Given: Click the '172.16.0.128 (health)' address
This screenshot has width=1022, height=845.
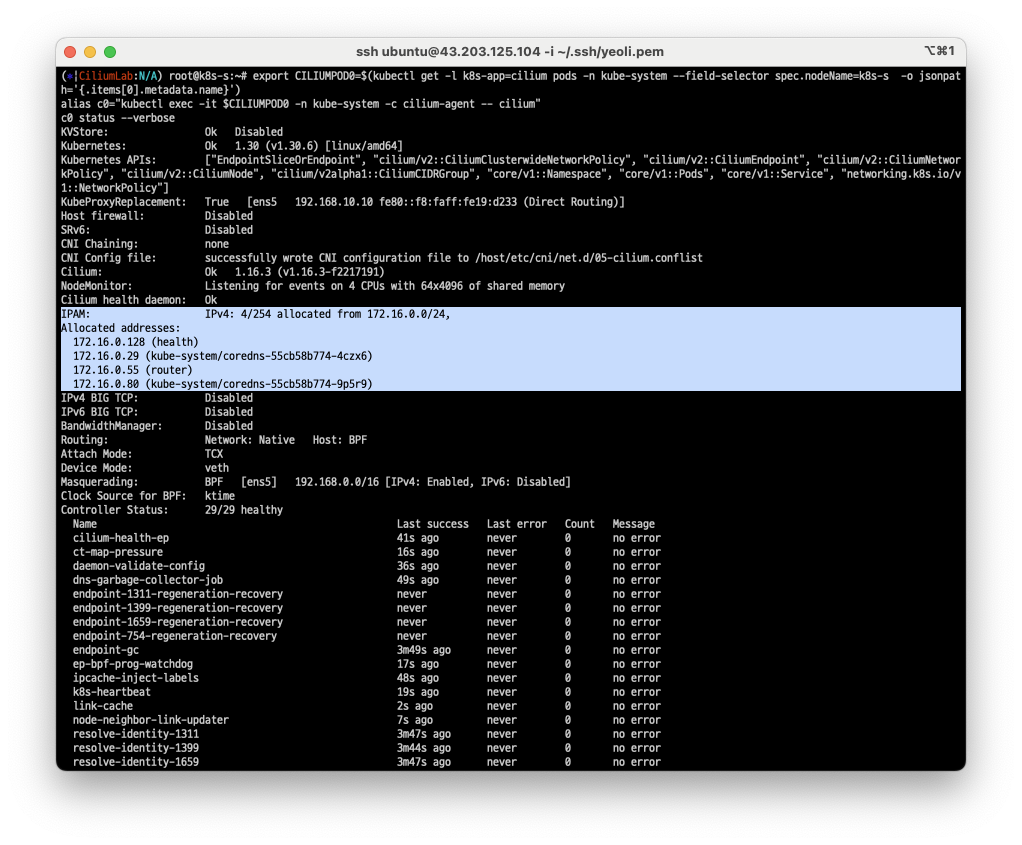Looking at the screenshot, I should (x=136, y=342).
